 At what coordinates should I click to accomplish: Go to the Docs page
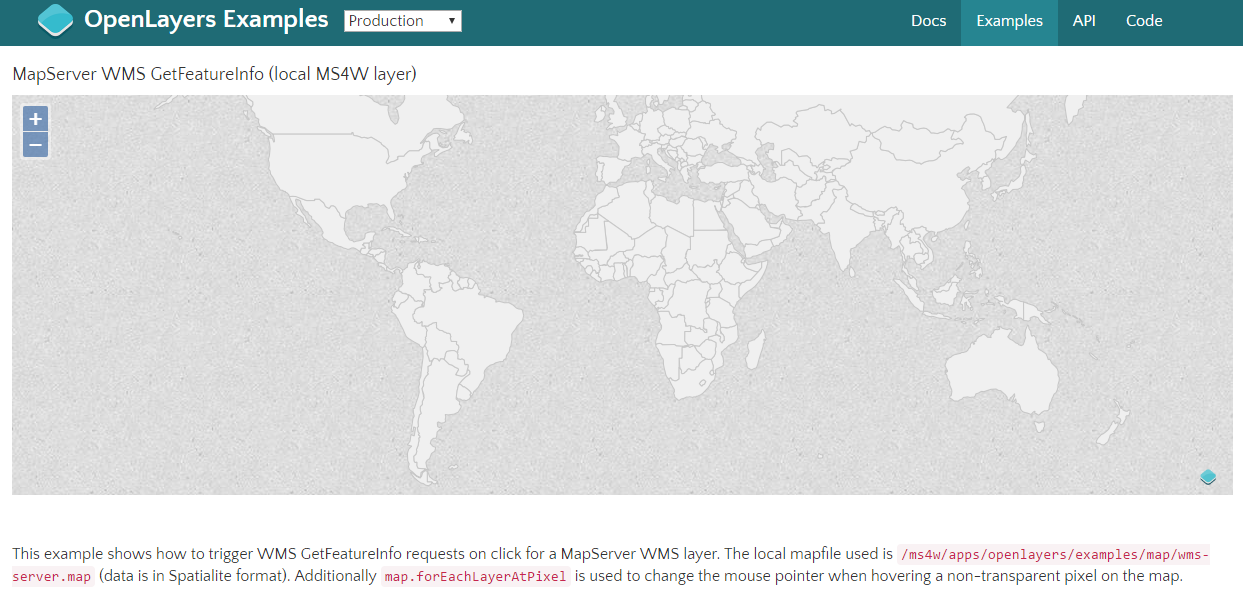click(928, 21)
